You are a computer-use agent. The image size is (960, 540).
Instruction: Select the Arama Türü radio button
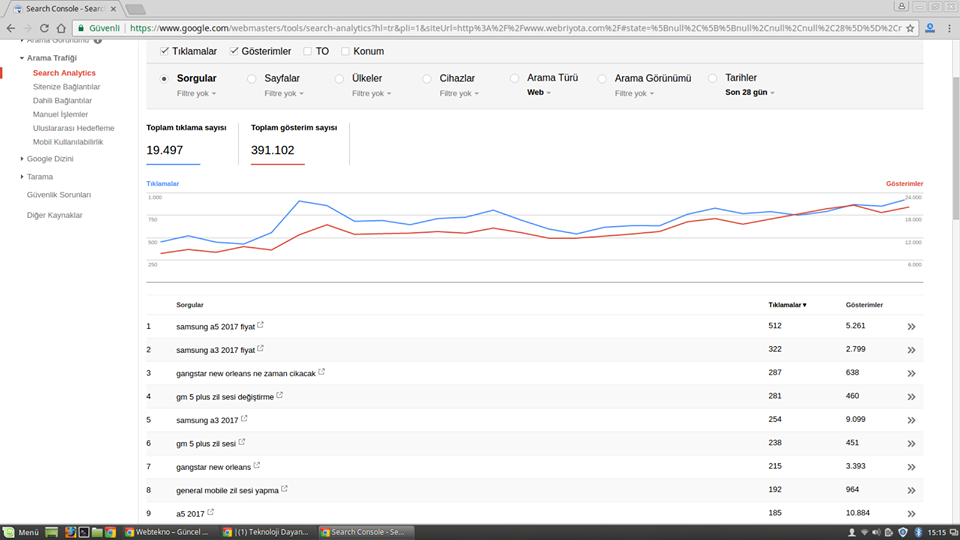(514, 78)
